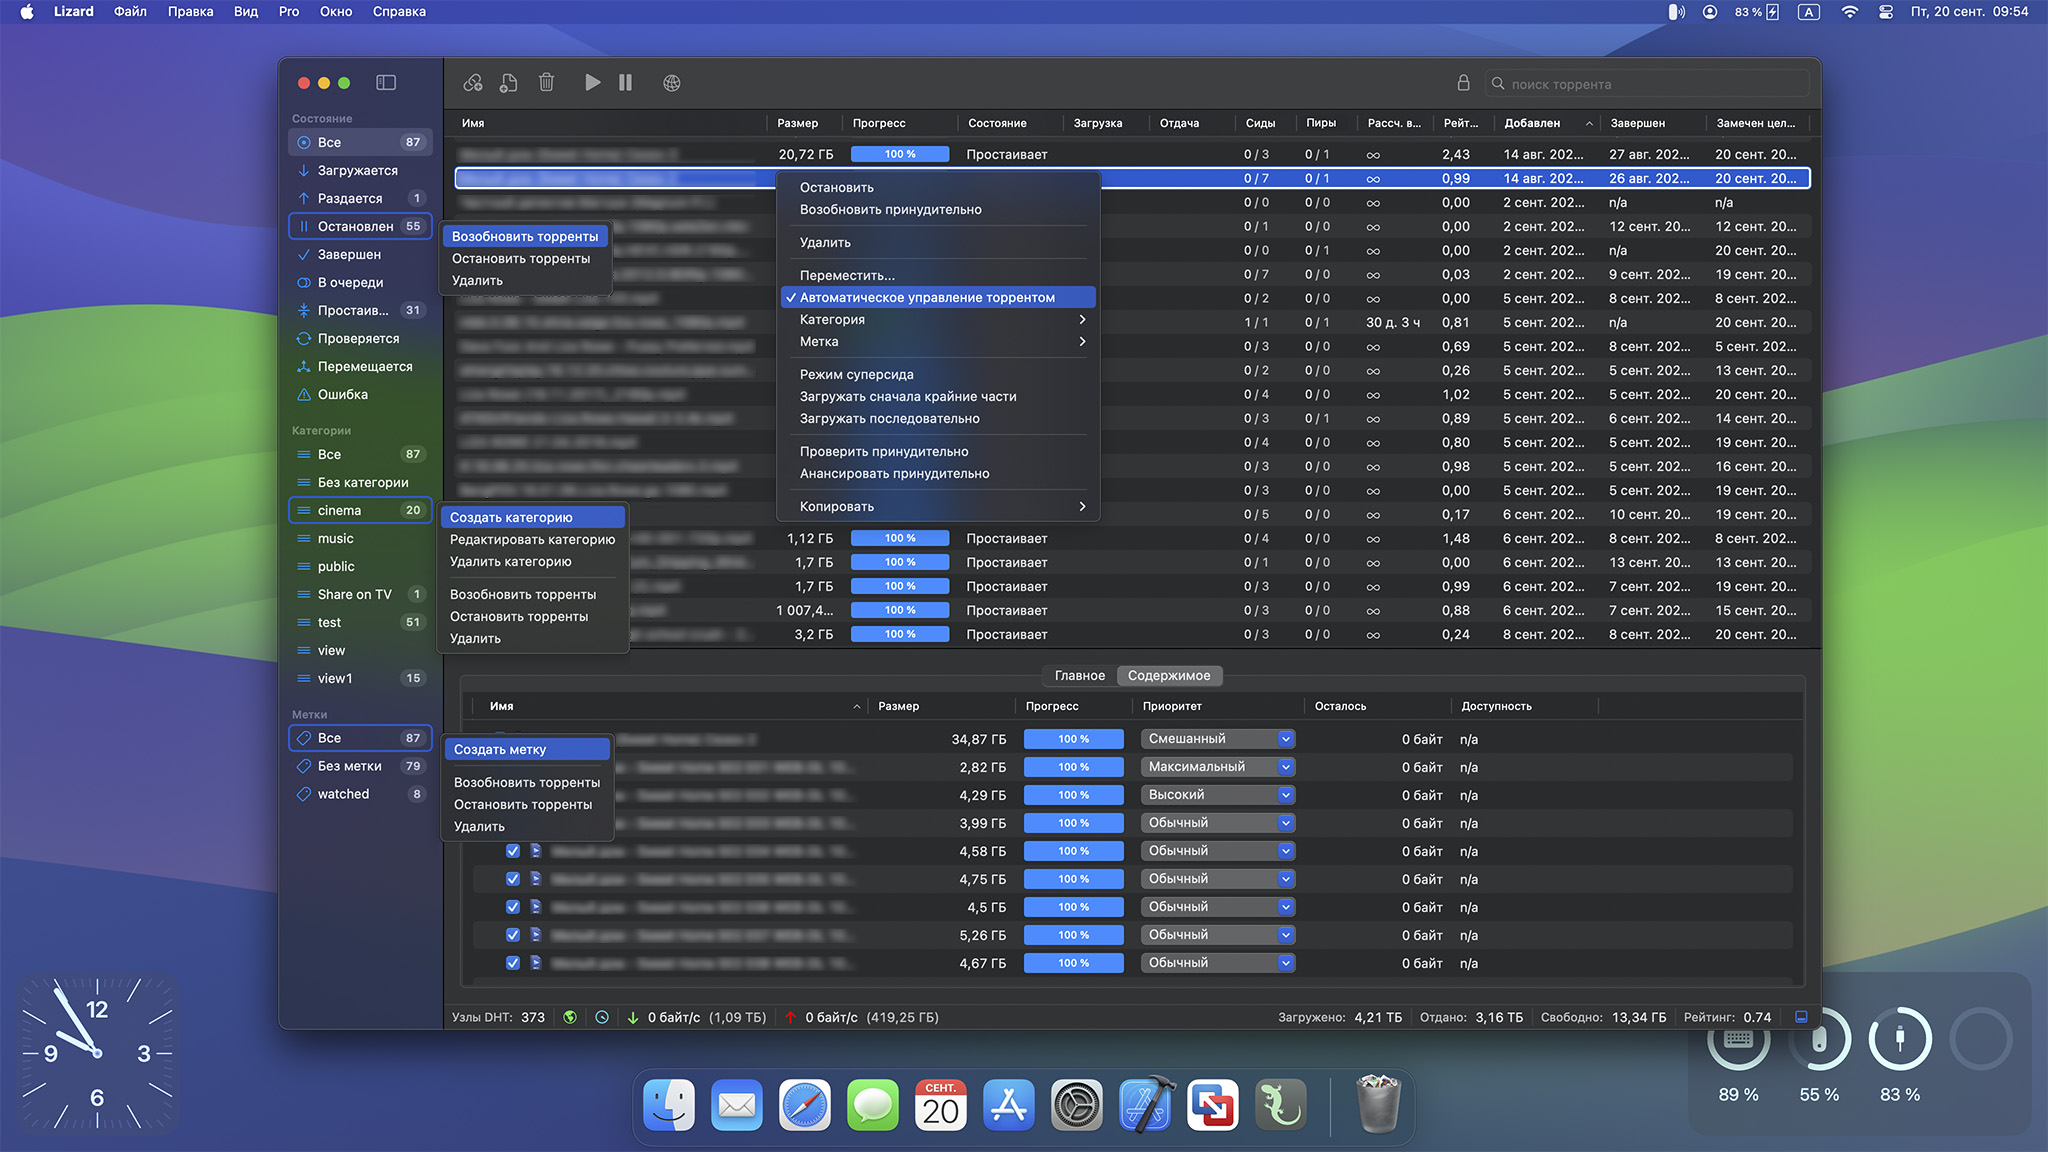Sort files by the Приоритет column header
2048x1152 pixels.
[1217, 706]
